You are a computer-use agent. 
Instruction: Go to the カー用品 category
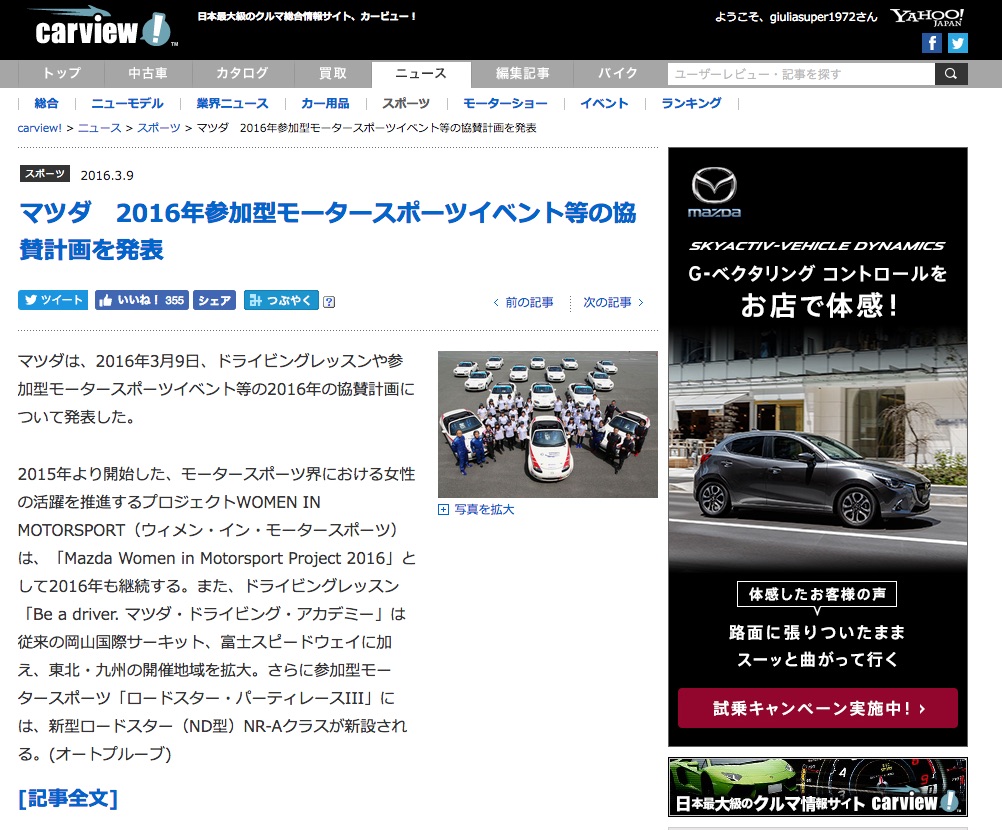tap(325, 104)
